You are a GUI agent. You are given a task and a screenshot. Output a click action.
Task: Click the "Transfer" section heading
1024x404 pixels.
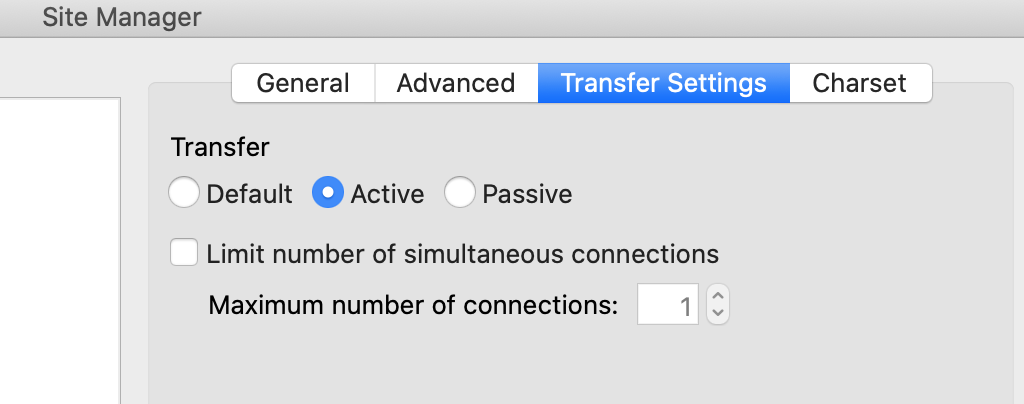219,148
